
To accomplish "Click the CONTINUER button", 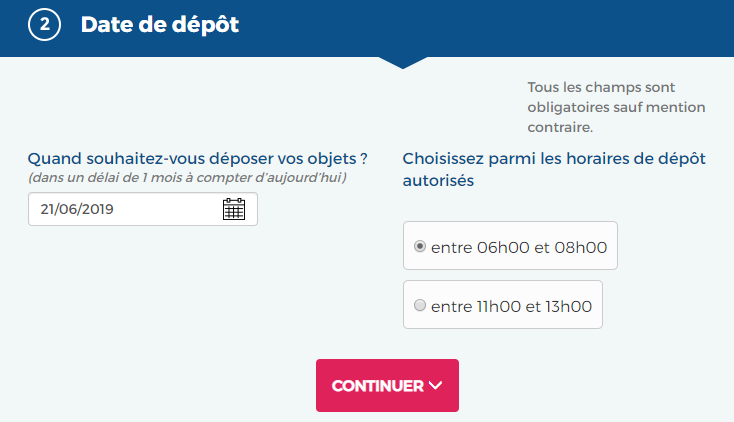I will [x=387, y=385].
